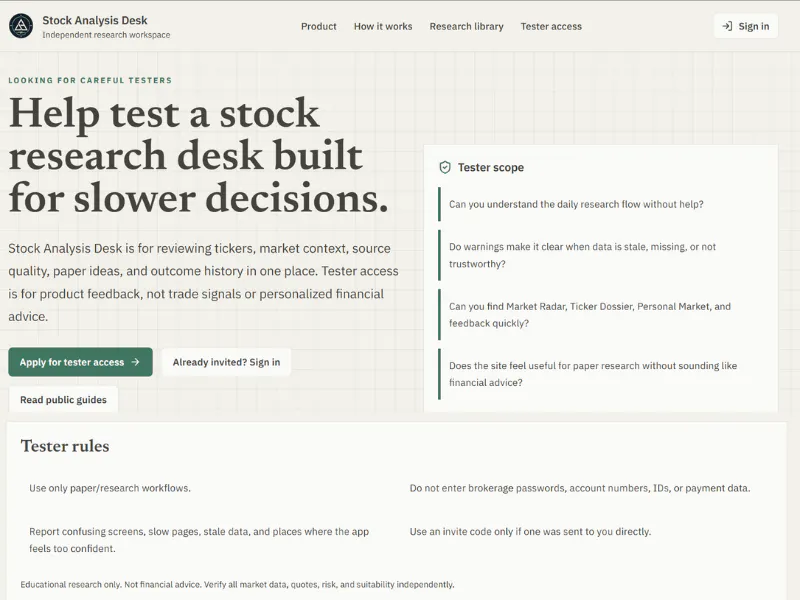The width and height of the screenshot is (800, 600).
Task: Click Already invited? Sign in
Action: point(226,362)
